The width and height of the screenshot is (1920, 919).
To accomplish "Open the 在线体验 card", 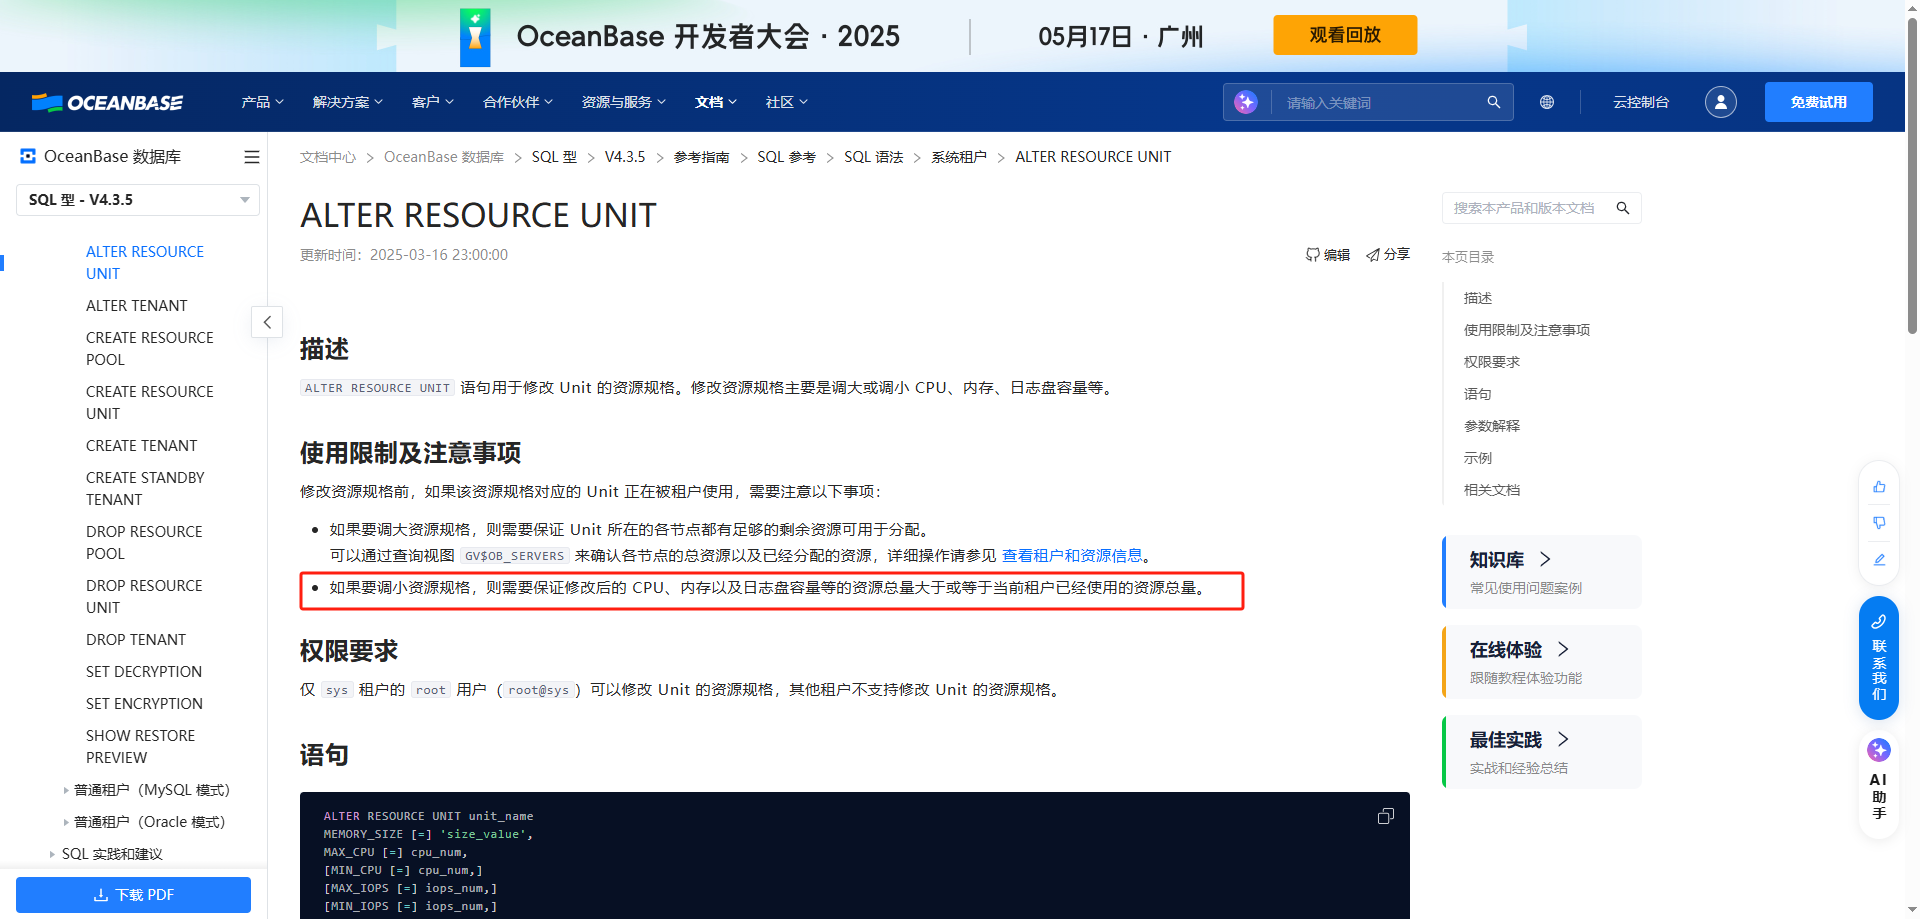I will (x=1542, y=662).
